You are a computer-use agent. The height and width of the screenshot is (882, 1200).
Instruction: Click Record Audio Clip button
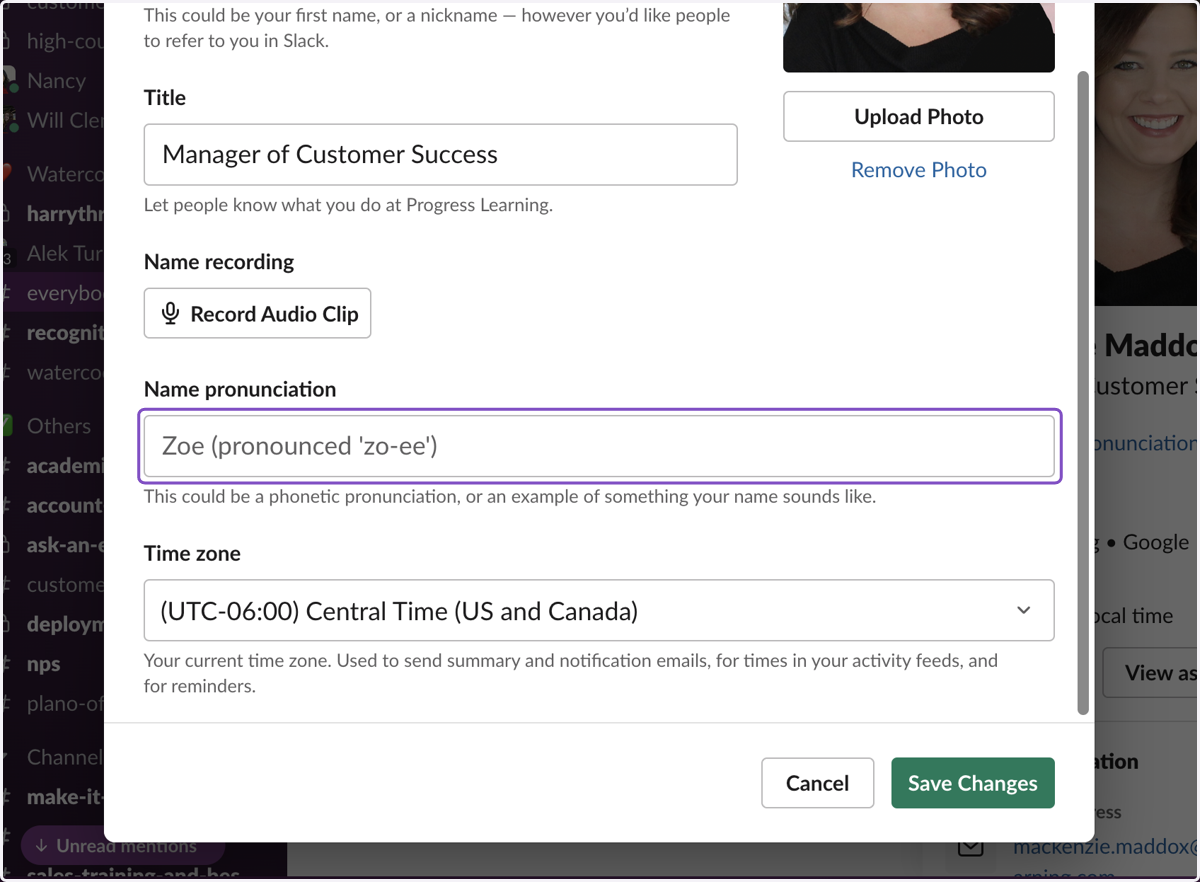coord(258,314)
